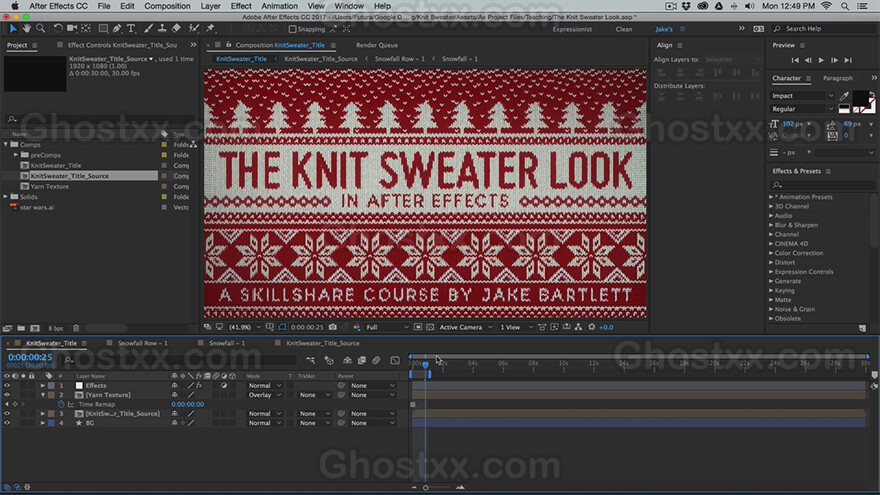This screenshot has height=495, width=880.
Task: Click the frame blending switch in timeline
Action: click(x=362, y=360)
